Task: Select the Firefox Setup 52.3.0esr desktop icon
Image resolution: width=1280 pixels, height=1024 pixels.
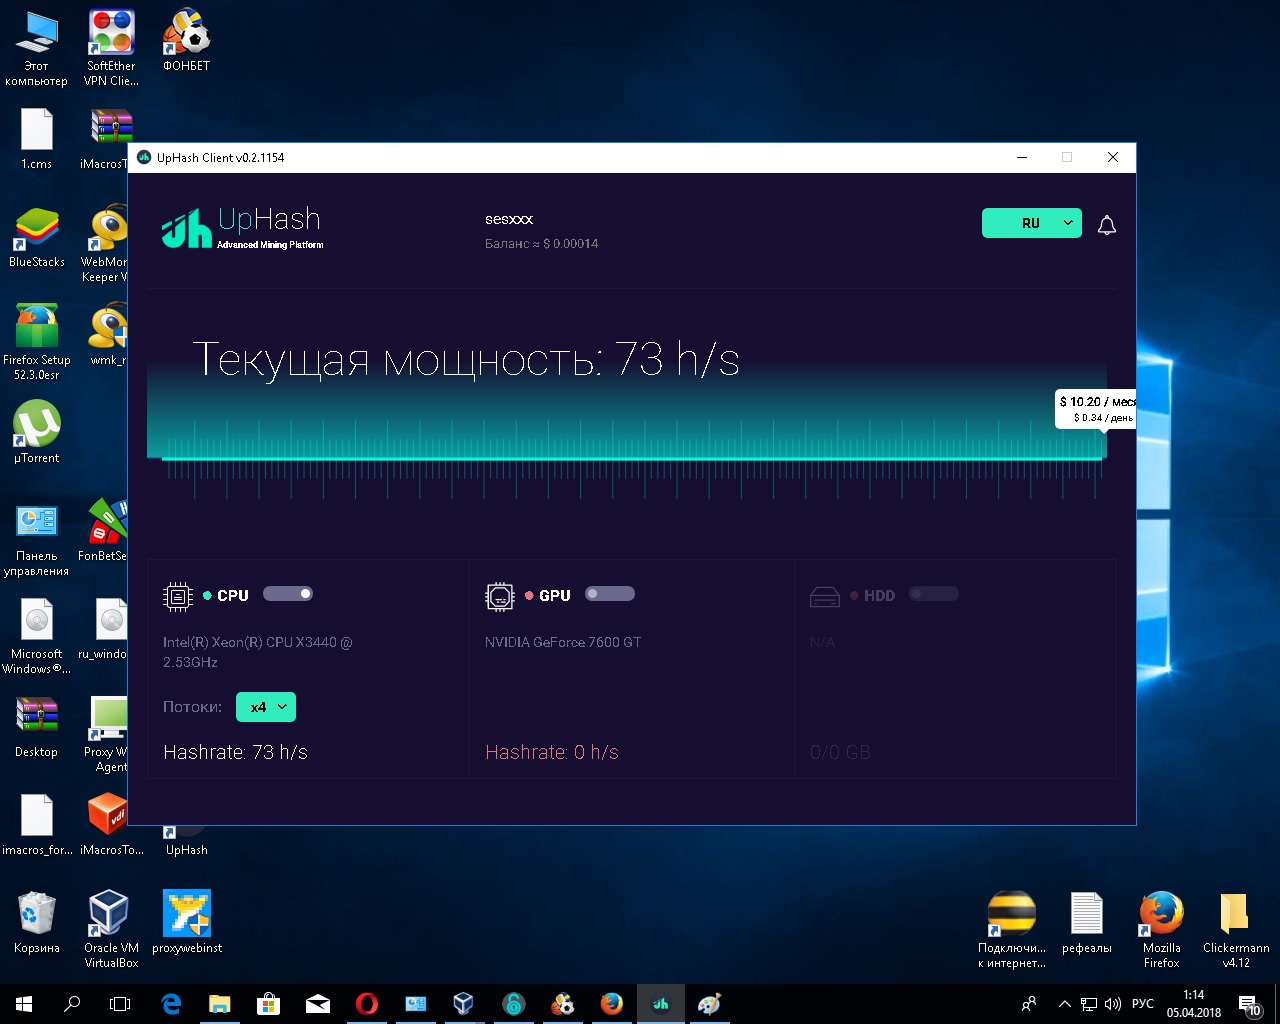Action: 37,341
